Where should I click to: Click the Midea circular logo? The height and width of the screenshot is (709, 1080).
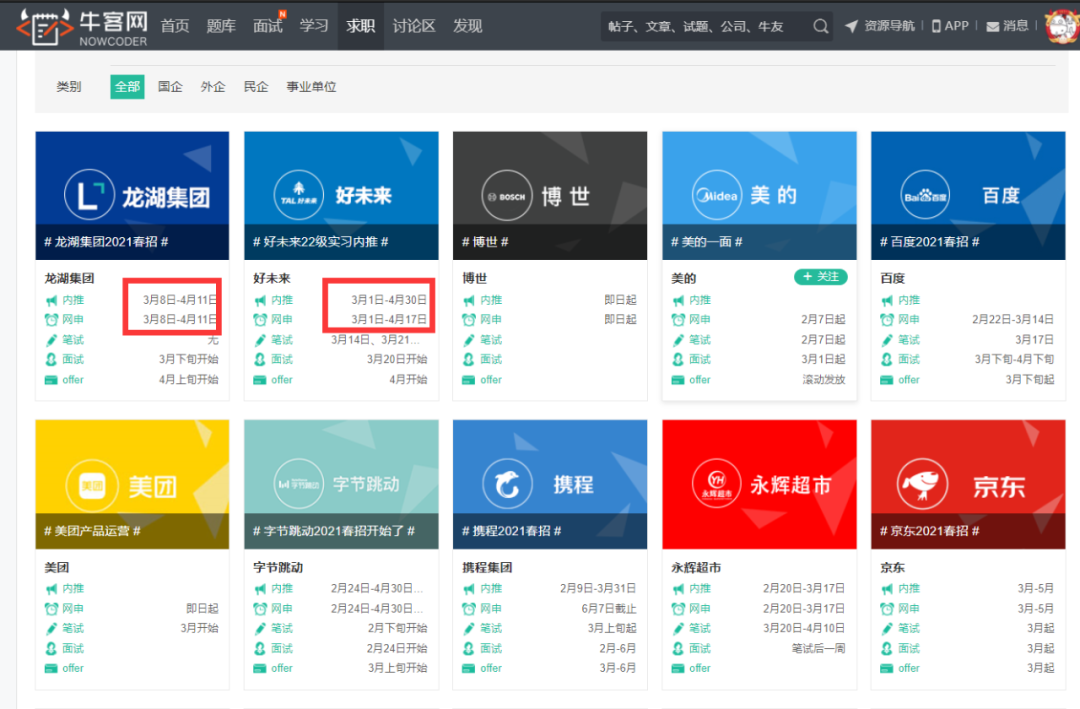click(x=716, y=196)
